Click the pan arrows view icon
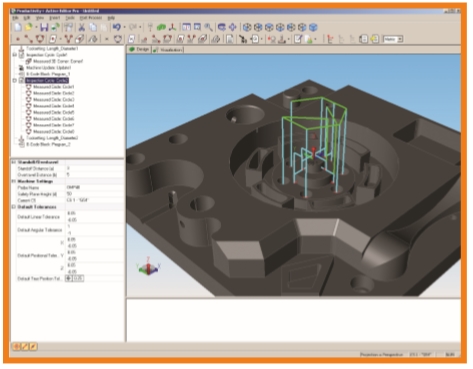This screenshot has height=369, width=473. (x=232, y=27)
